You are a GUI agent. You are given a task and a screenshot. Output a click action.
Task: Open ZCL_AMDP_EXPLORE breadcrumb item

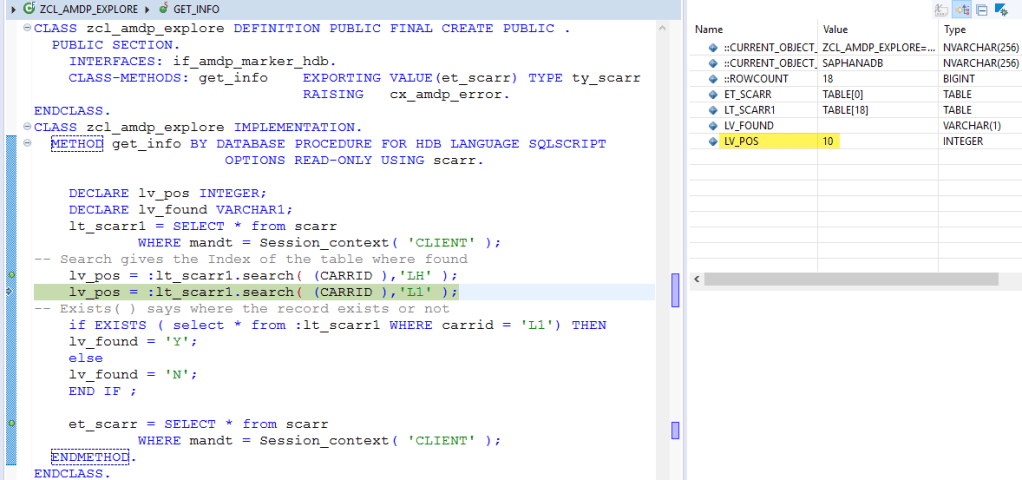pyautogui.click(x=89, y=9)
